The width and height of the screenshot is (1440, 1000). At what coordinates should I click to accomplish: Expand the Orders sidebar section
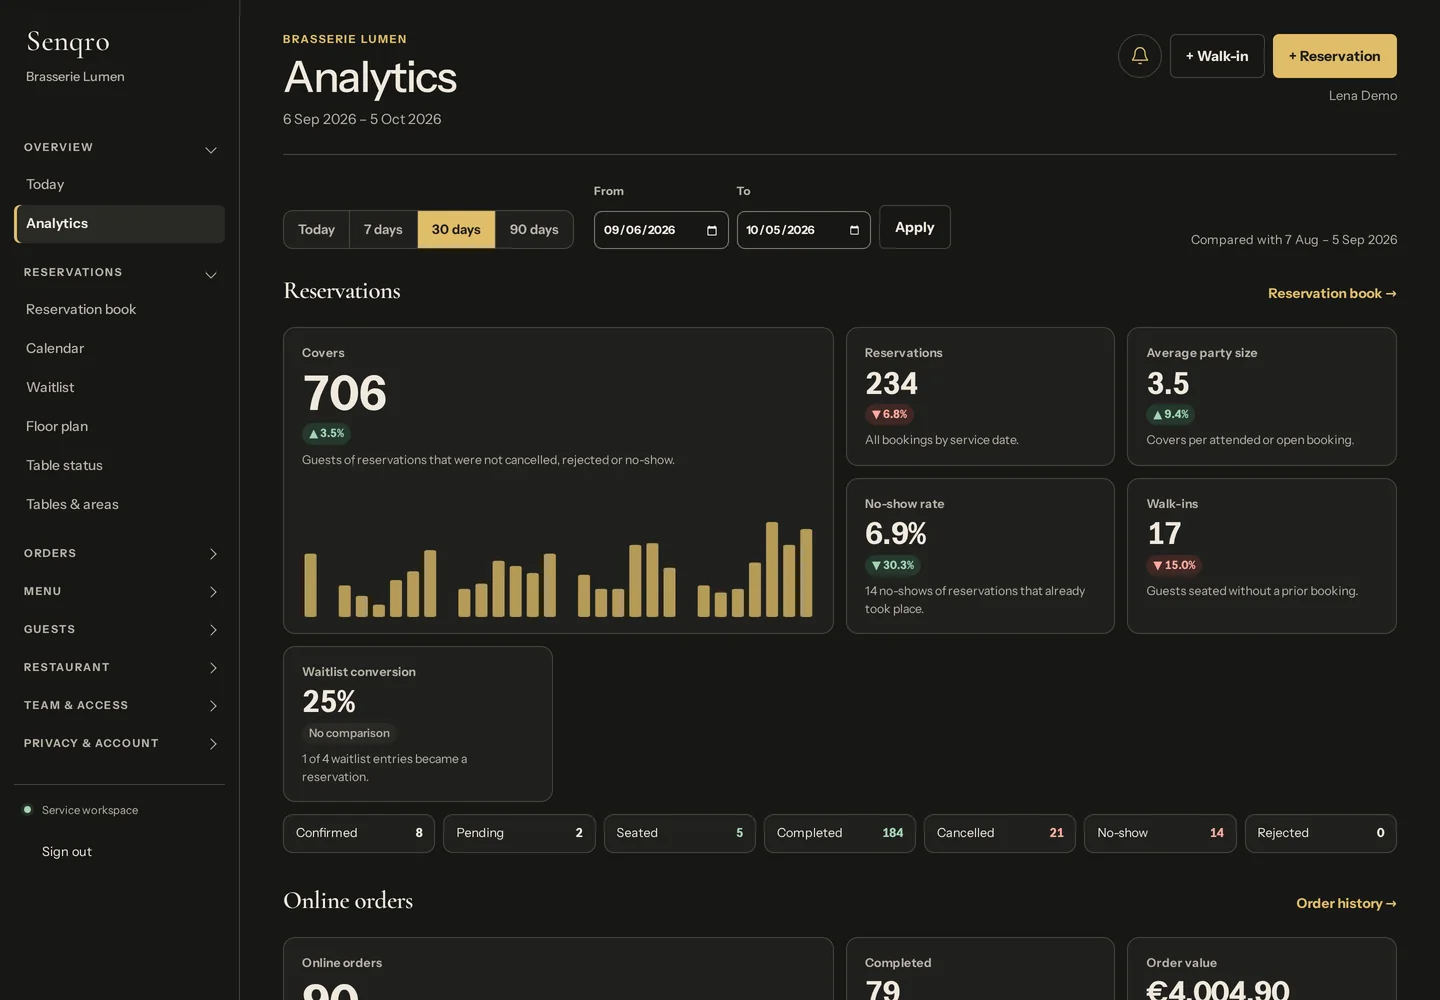coord(120,553)
